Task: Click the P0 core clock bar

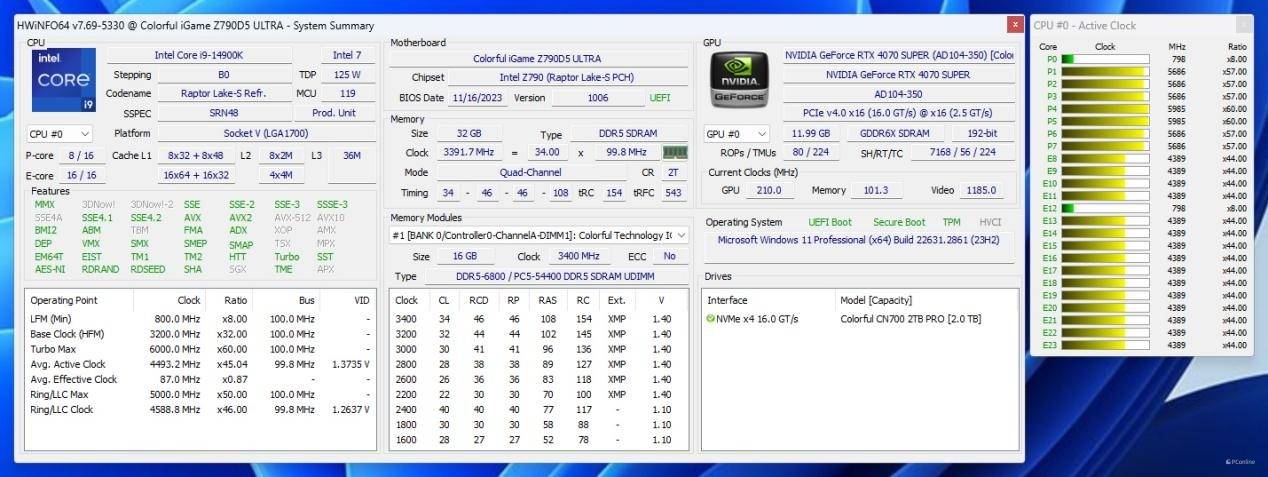Action: click(1104, 59)
